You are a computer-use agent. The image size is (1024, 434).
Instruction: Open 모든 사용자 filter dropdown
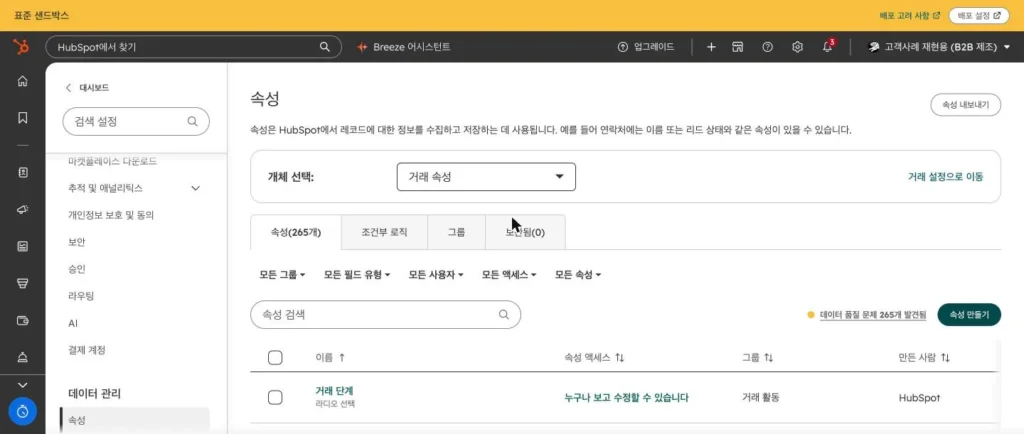click(x=436, y=275)
